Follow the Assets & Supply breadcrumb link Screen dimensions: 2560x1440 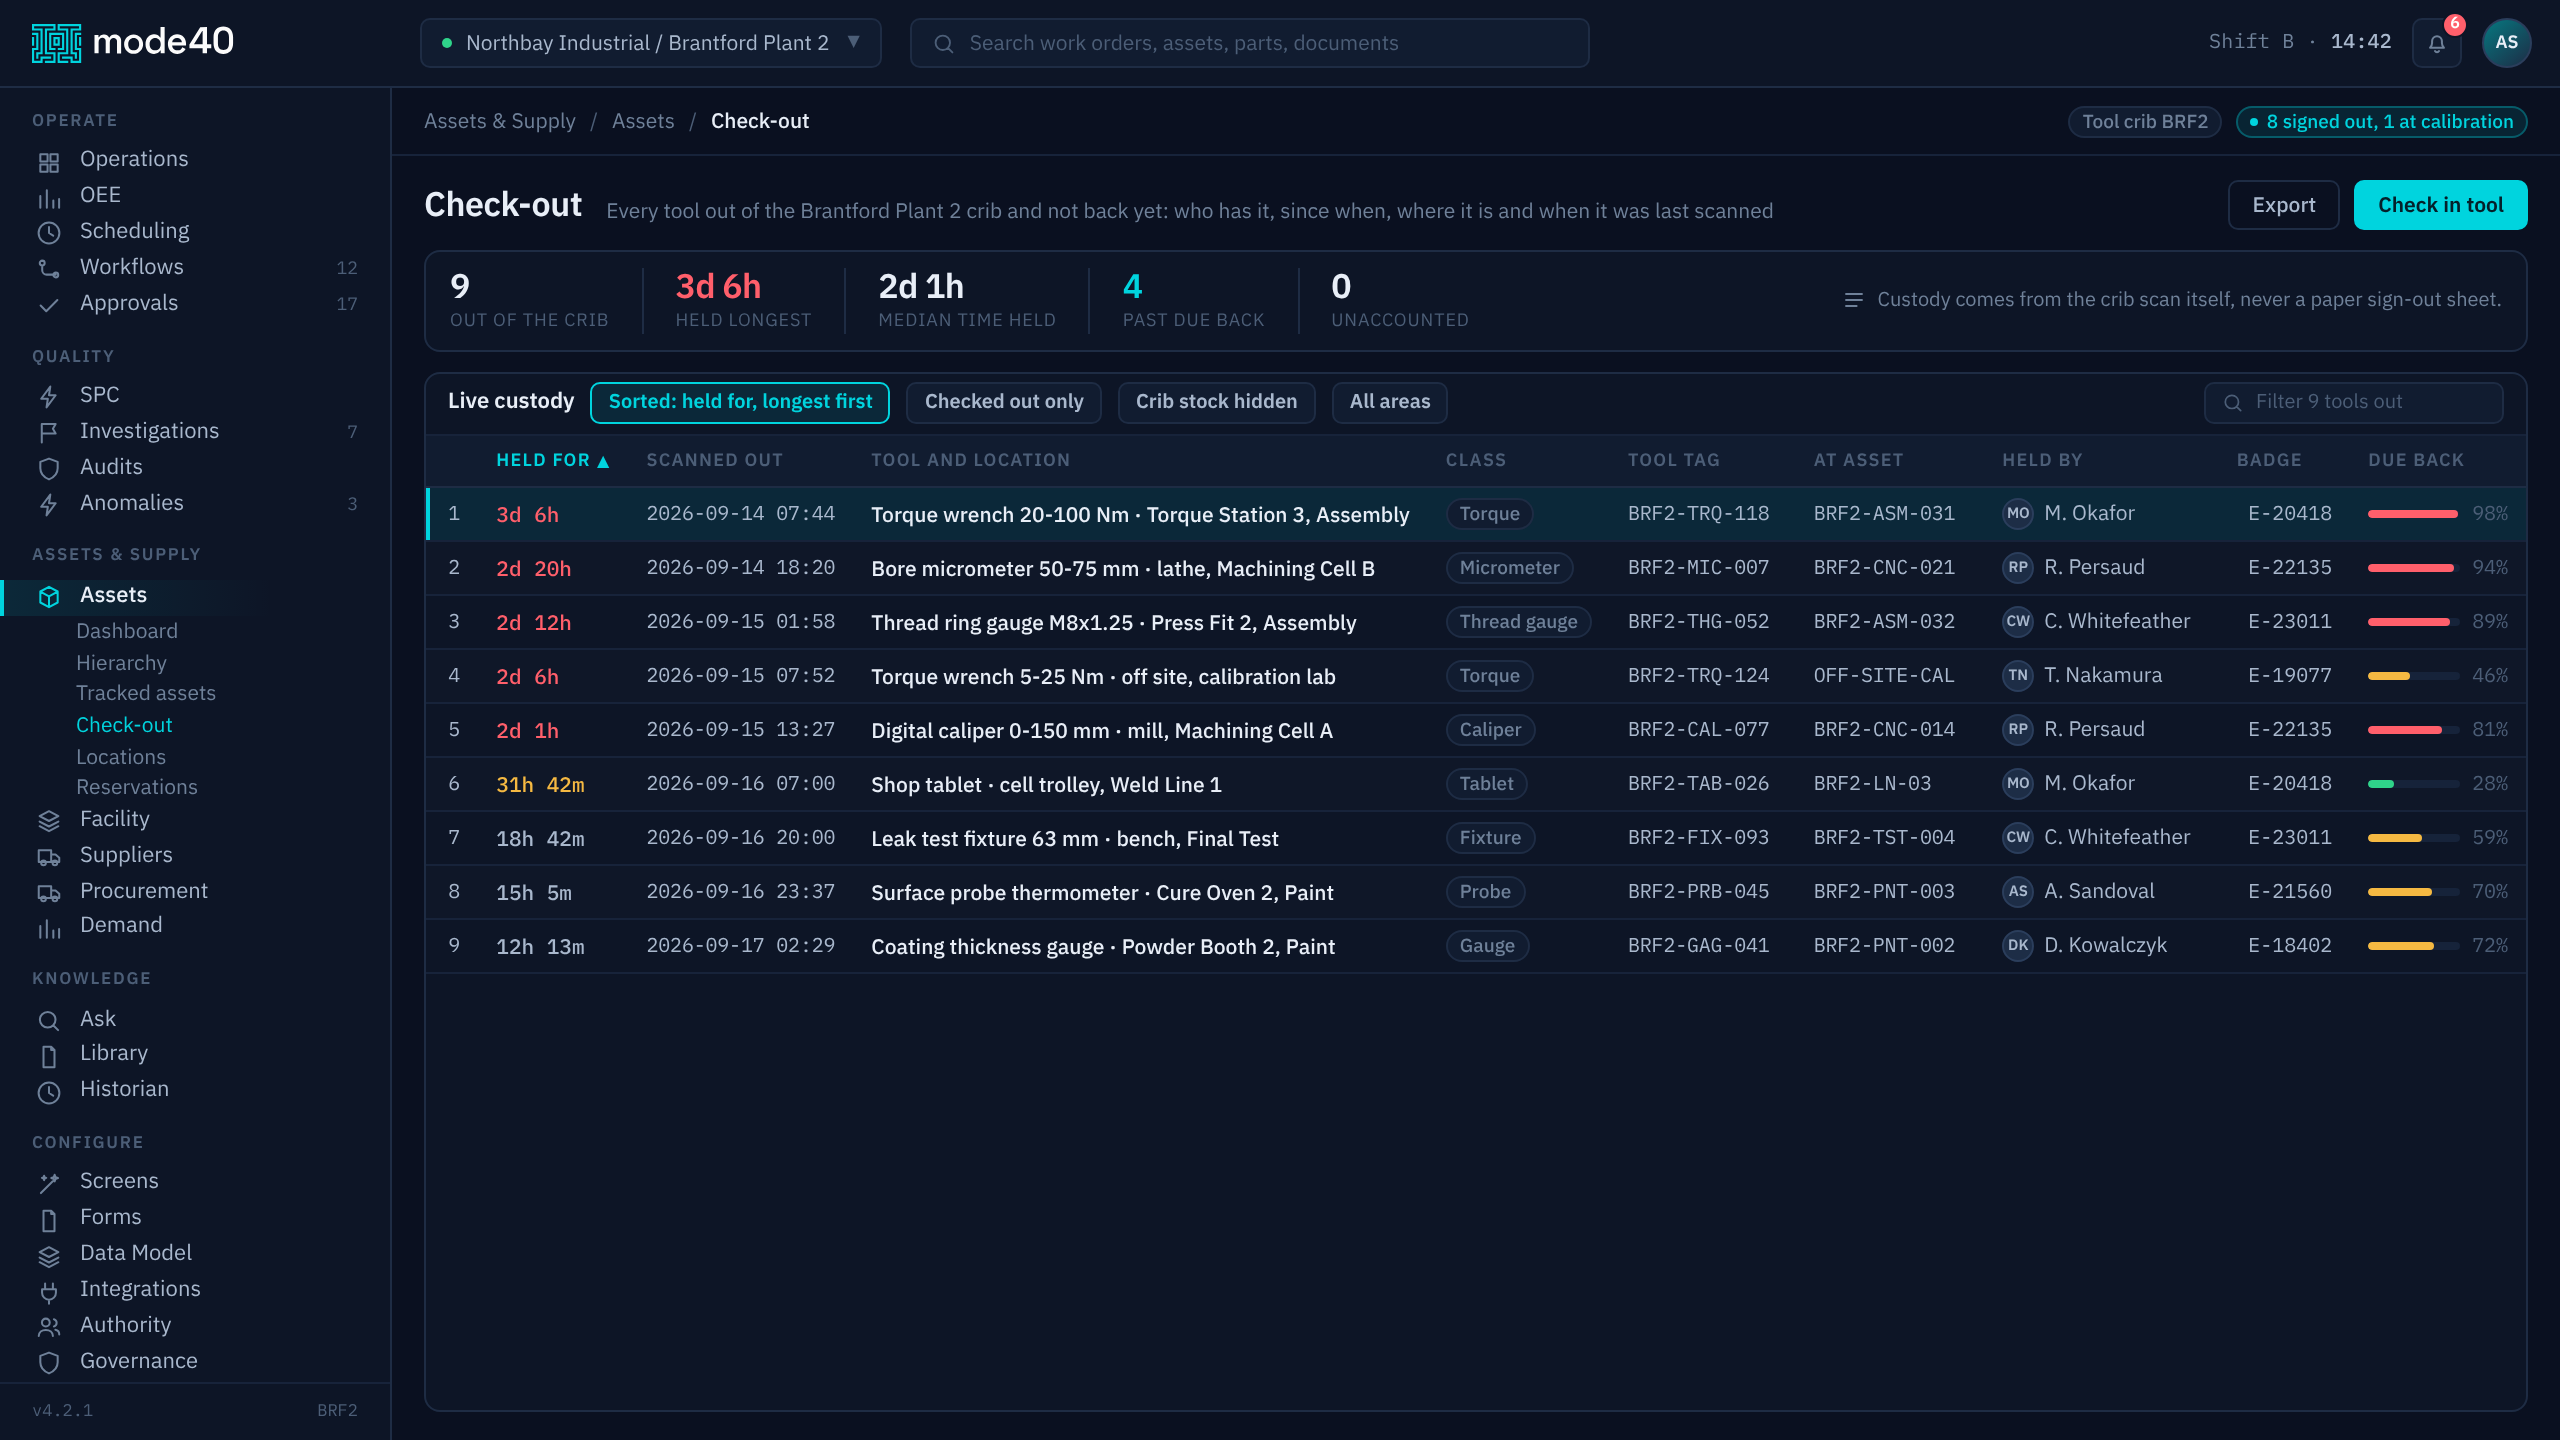(x=500, y=121)
